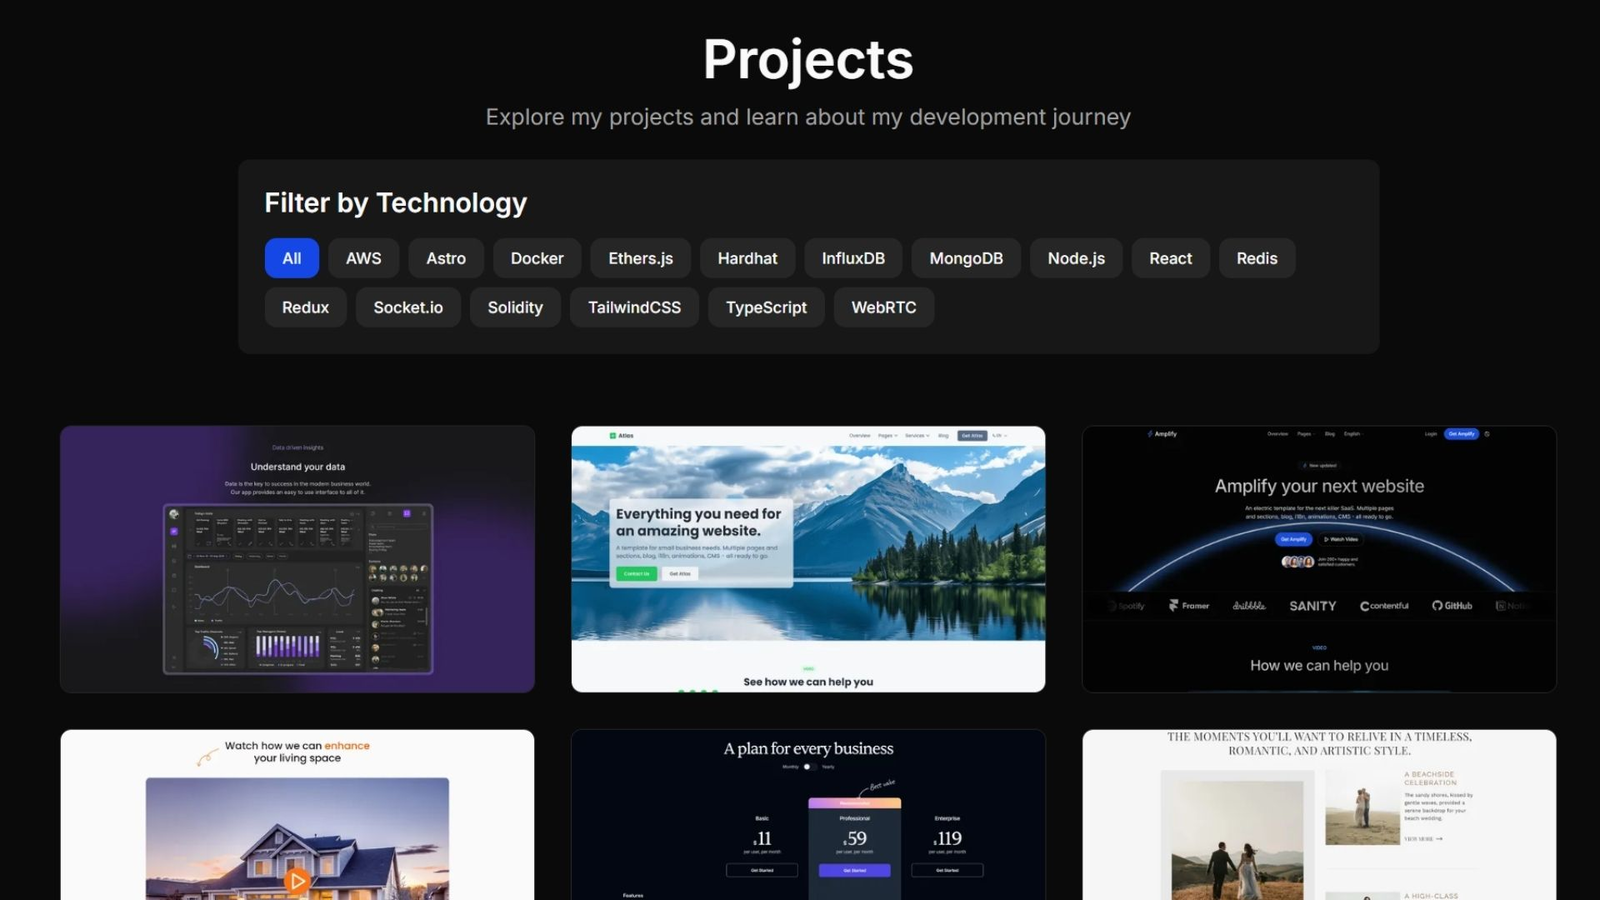The height and width of the screenshot is (900, 1600).
Task: Choose the Redis filter chip
Action: 1257,258
